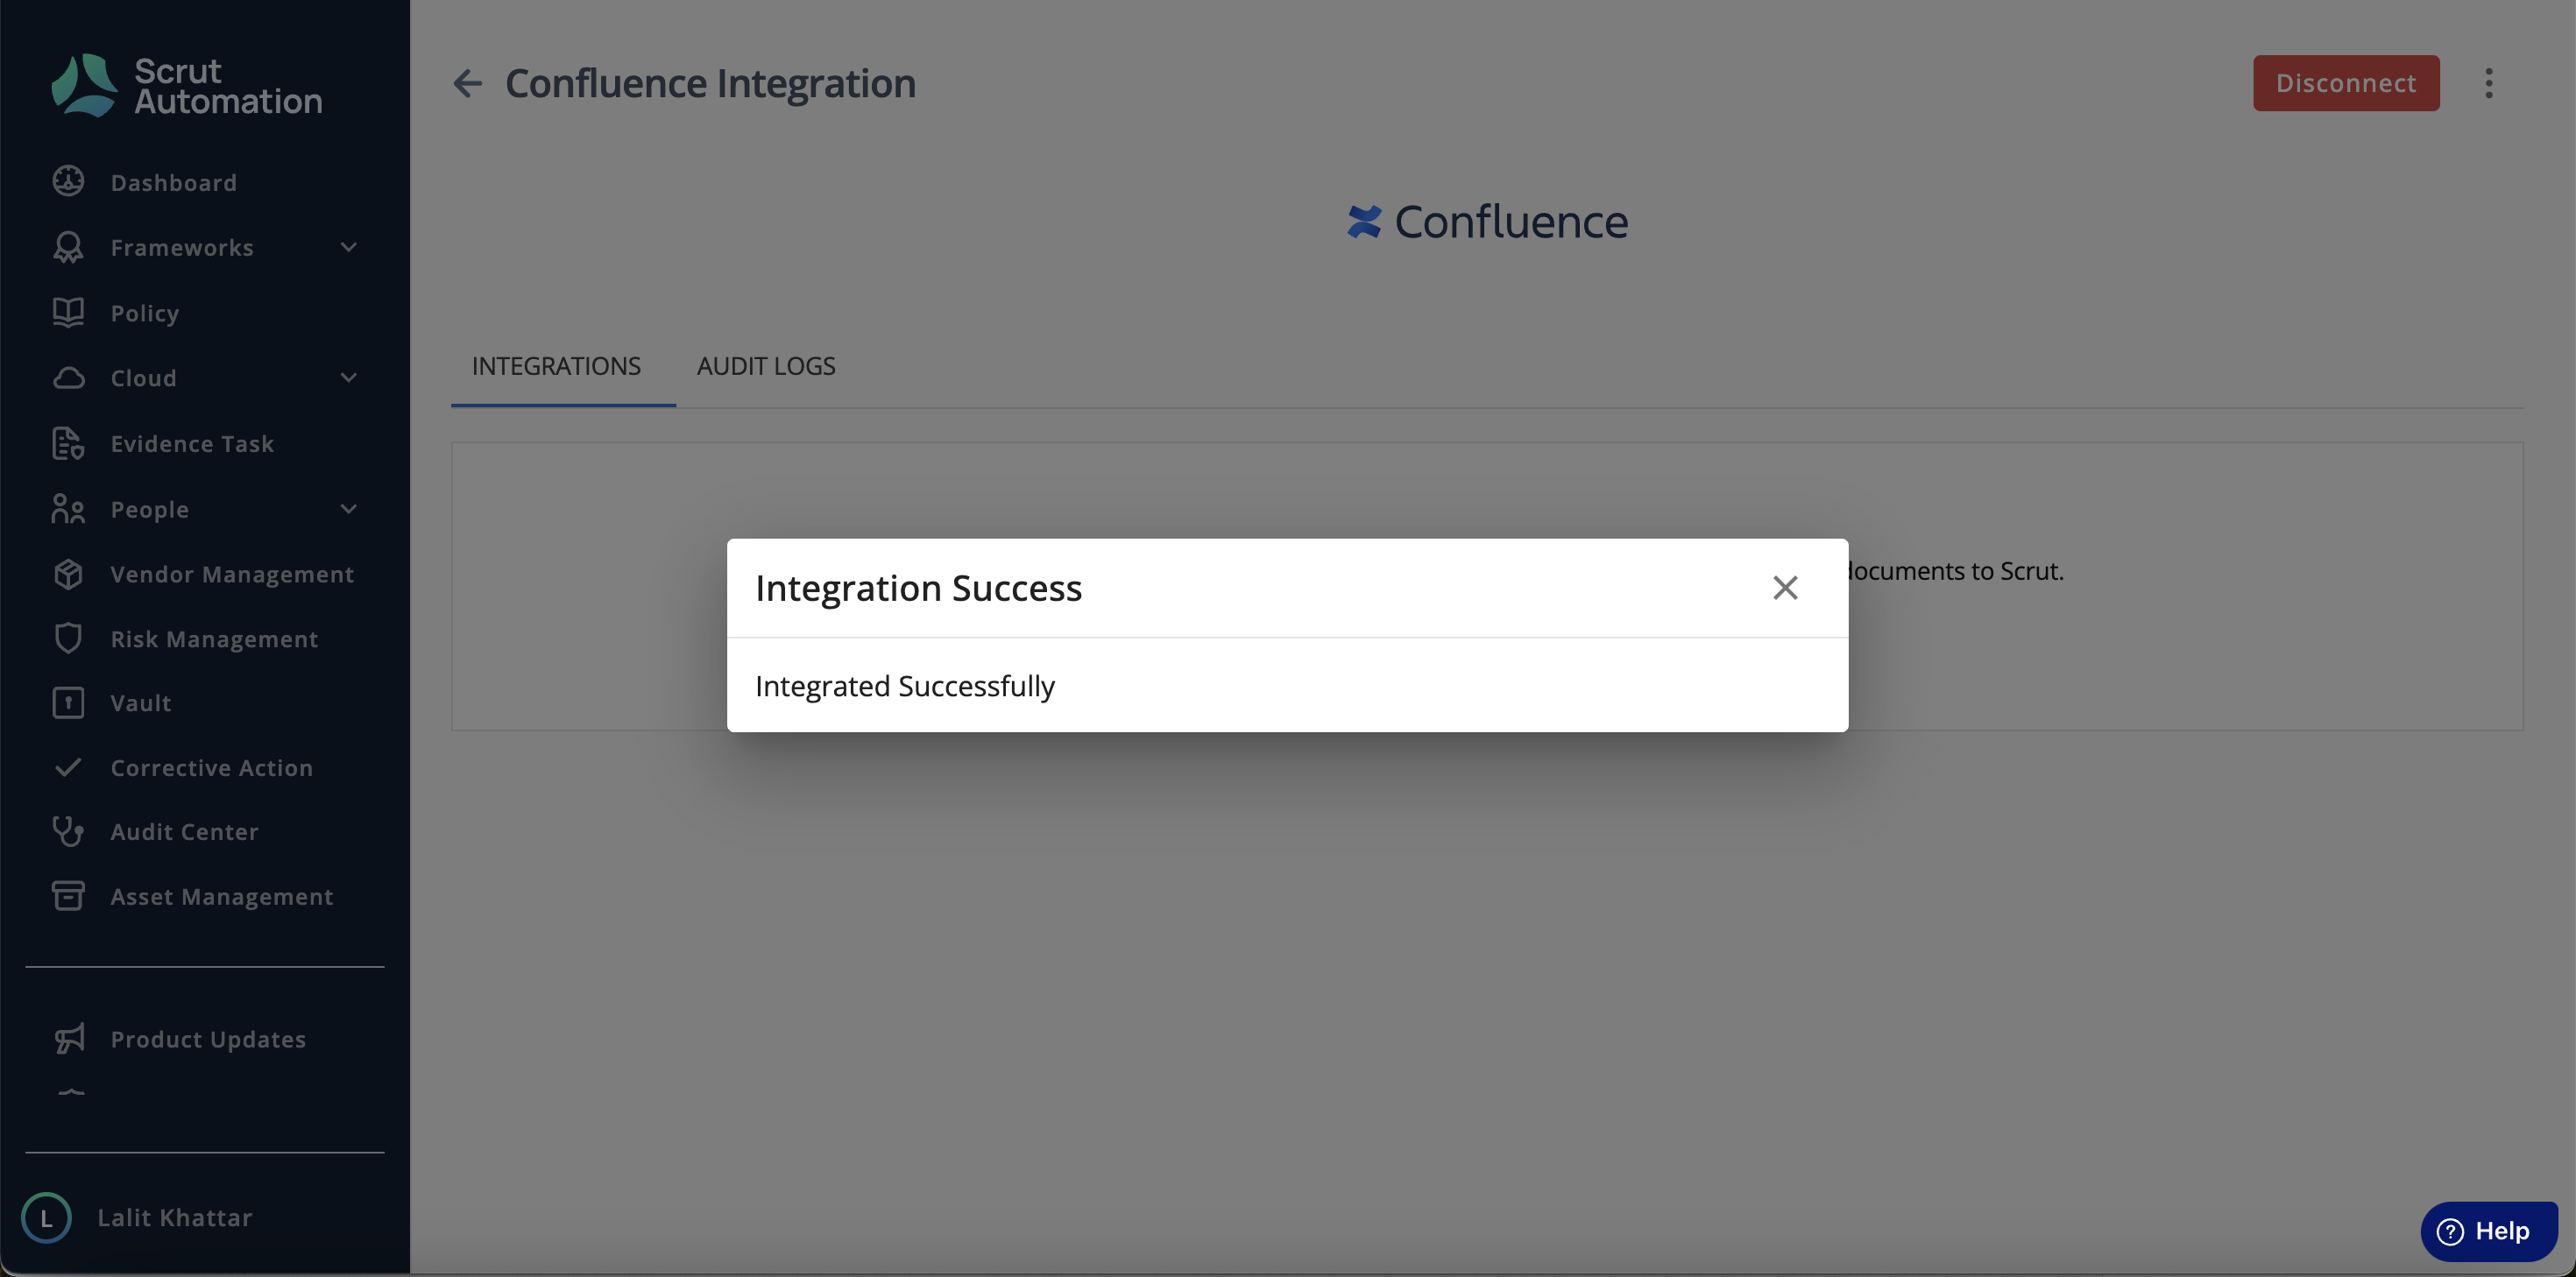The image size is (2576, 1277).
Task: Click the Lalit Khattar user name
Action: [175, 1218]
